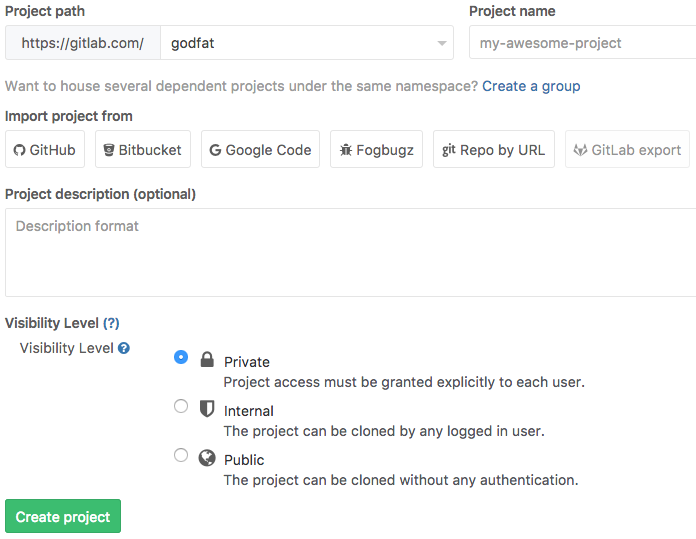Click the namespace dropdown arrow
The height and width of the screenshot is (539, 696).
pyautogui.click(x=442, y=44)
